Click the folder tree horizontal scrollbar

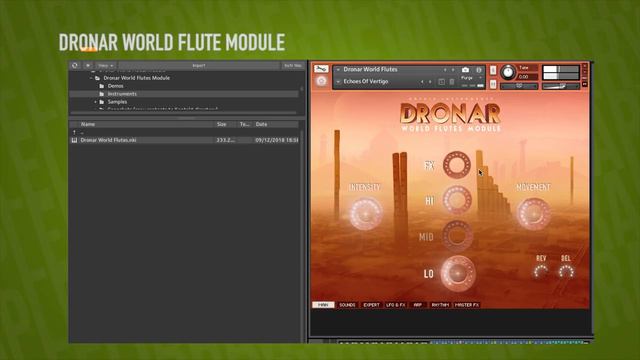(x=184, y=113)
